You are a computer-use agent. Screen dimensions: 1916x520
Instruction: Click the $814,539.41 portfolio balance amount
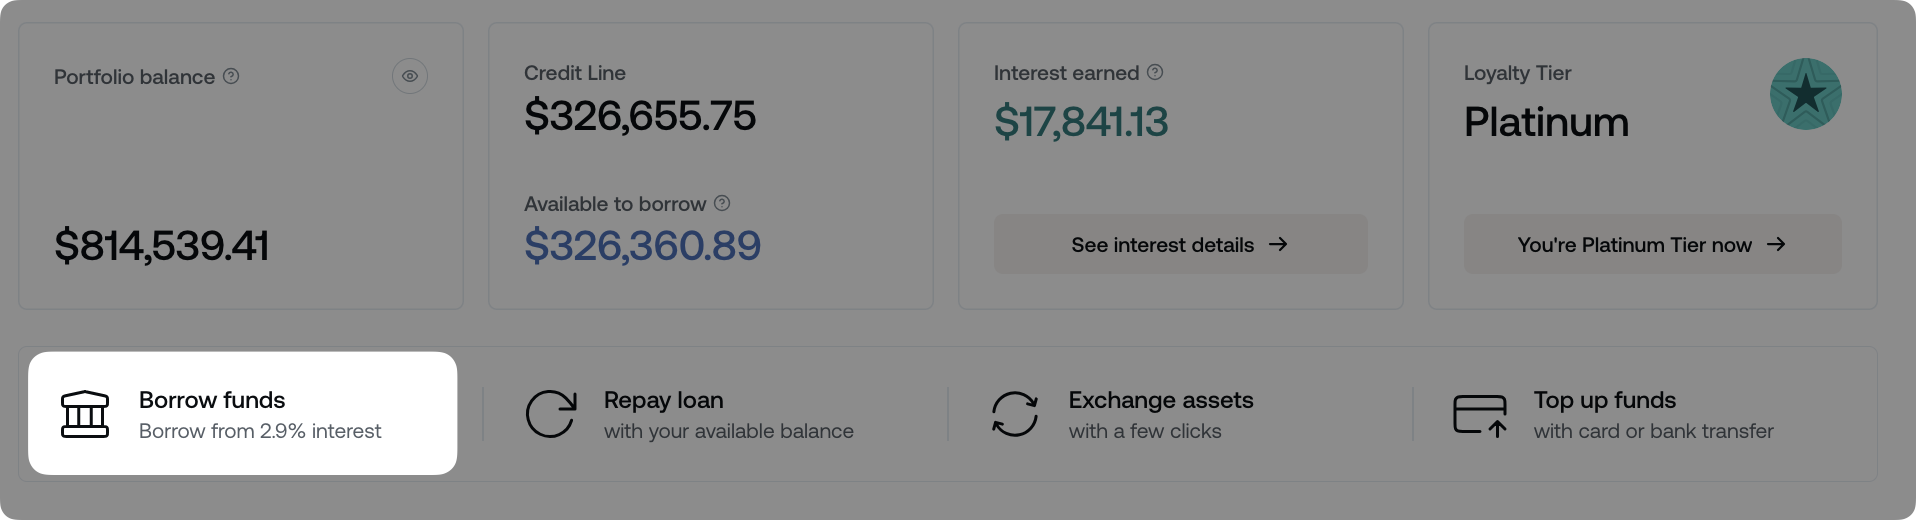click(162, 246)
